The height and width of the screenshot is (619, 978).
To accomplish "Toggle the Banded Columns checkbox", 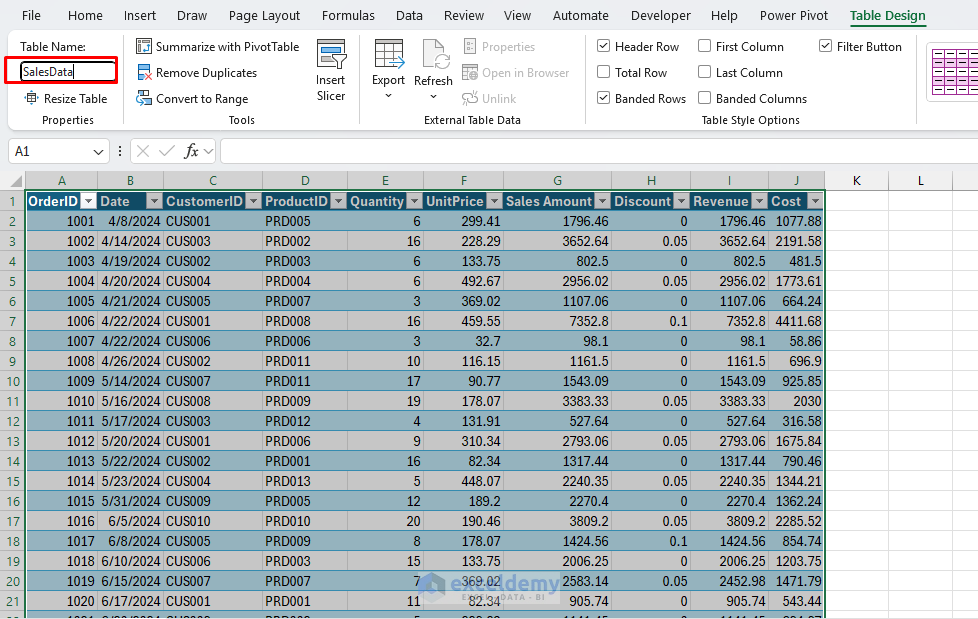I will pos(705,99).
